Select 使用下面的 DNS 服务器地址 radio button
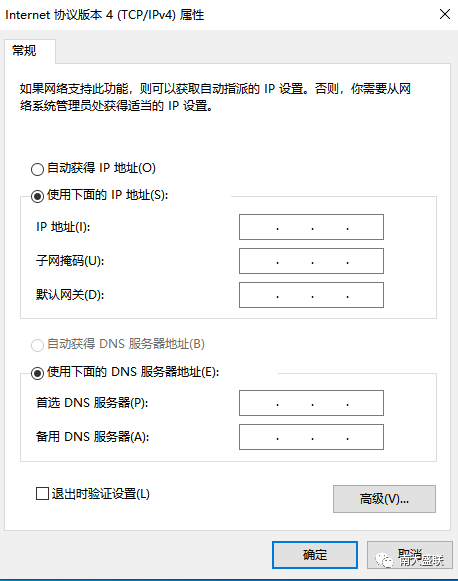Viewport: 458px width, 581px height. [37, 373]
